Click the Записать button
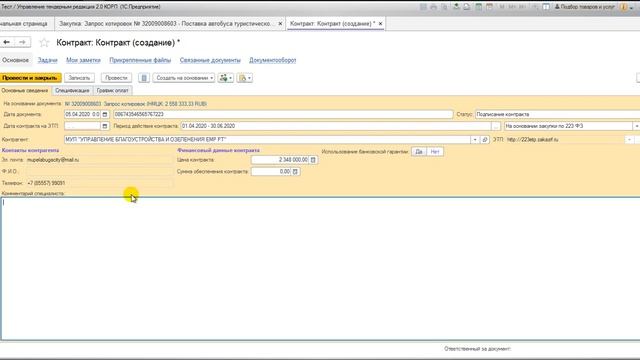Viewport: 640px width, 360px height. click(79, 78)
